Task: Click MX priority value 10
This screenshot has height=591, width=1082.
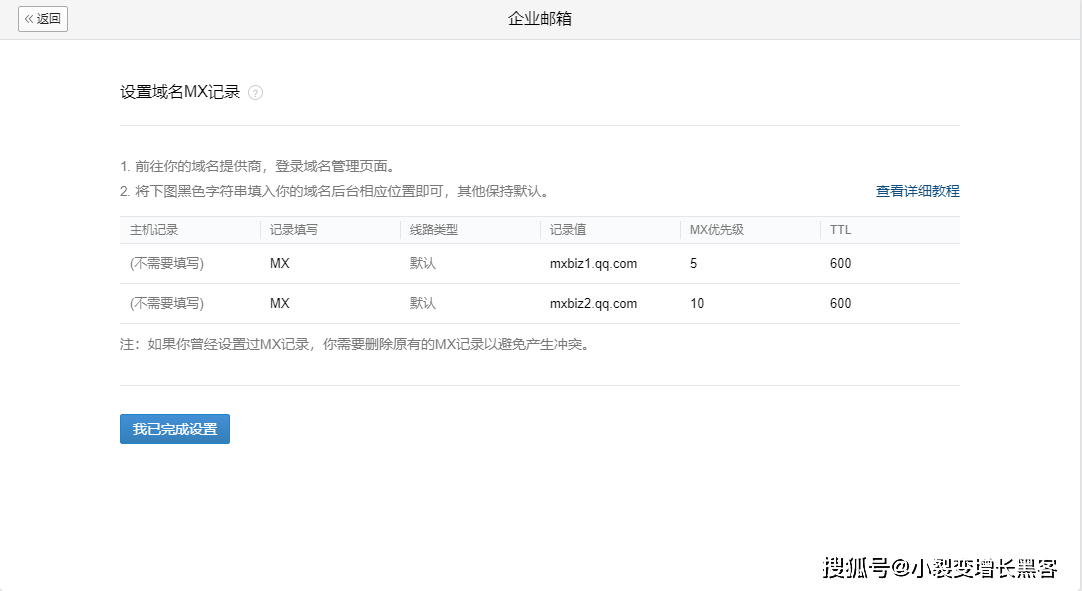Action: click(x=697, y=304)
